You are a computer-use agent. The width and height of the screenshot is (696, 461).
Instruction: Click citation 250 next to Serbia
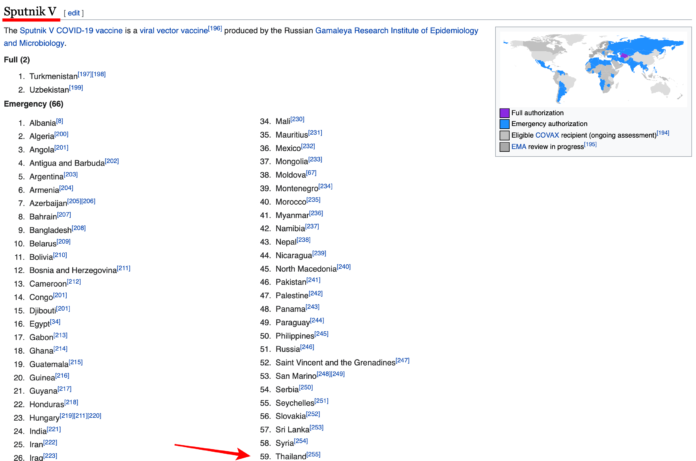click(x=306, y=387)
